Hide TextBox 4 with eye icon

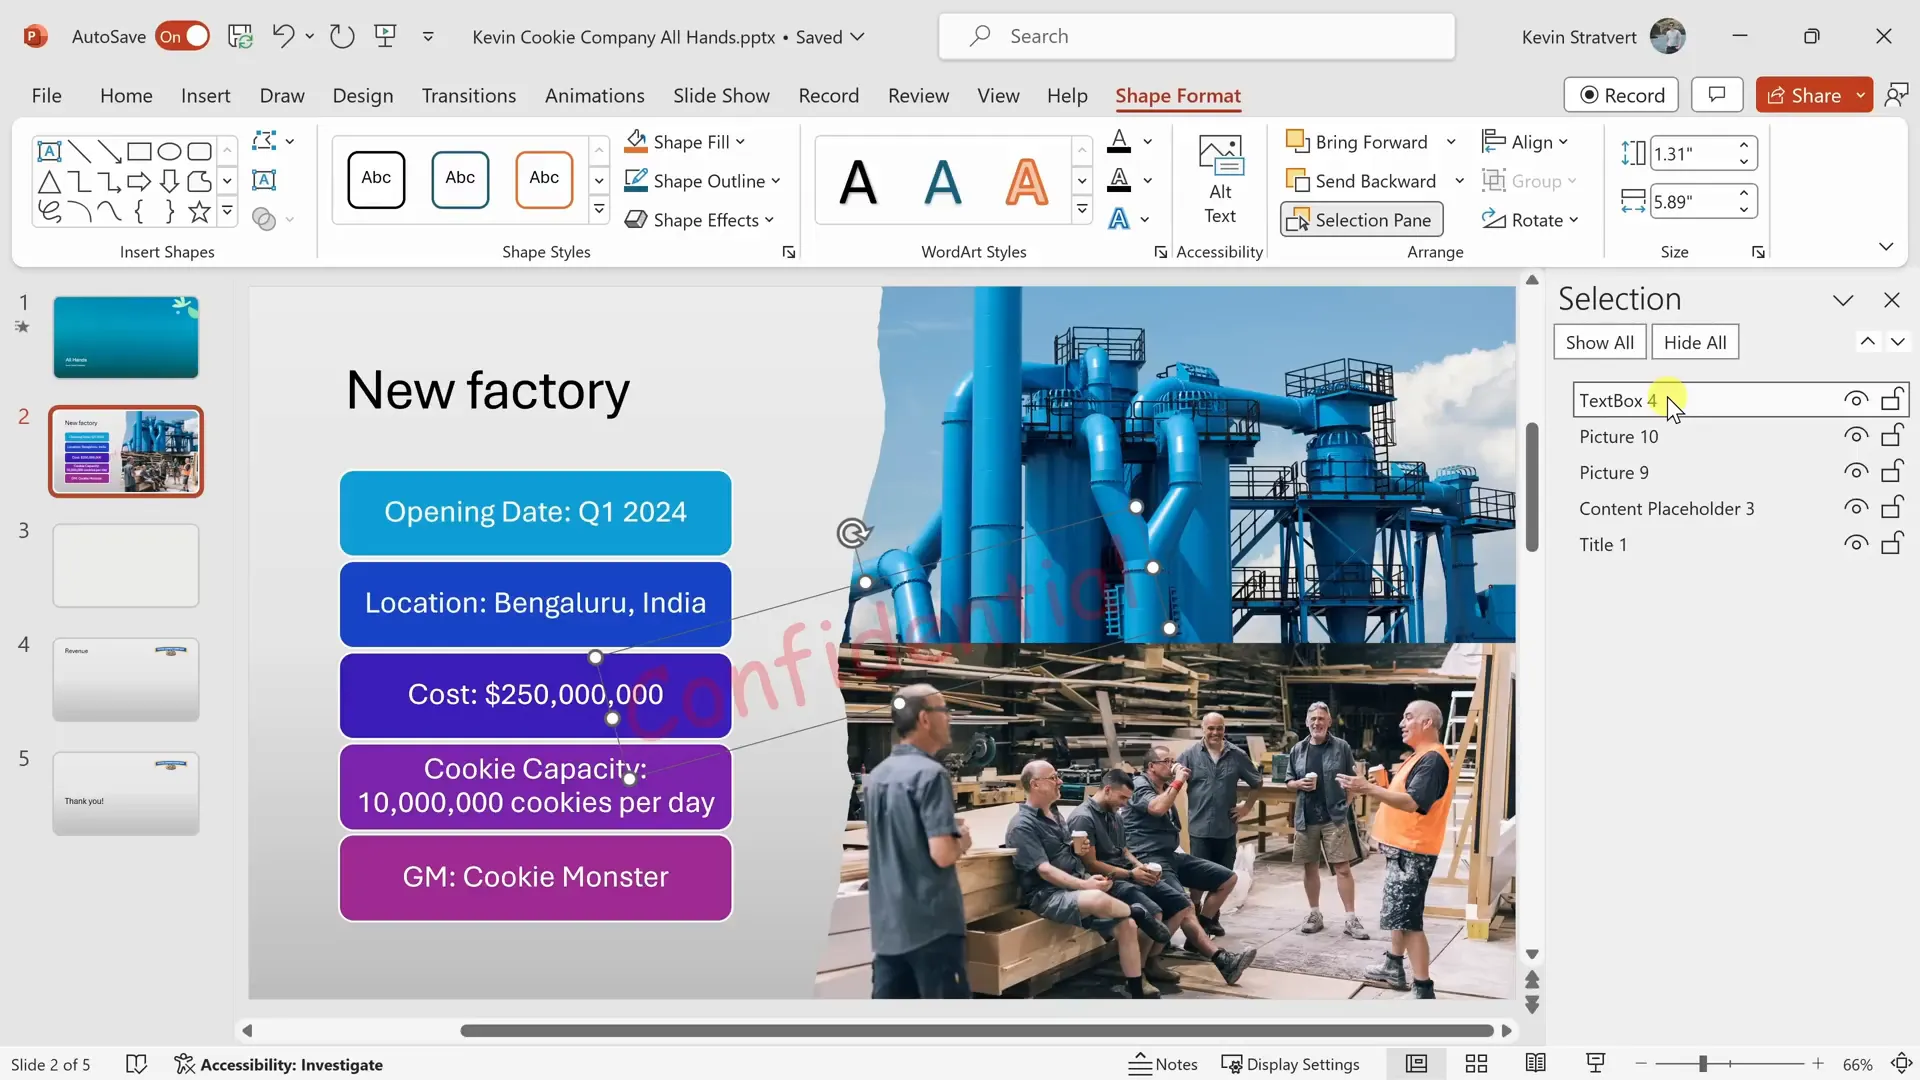[1856, 400]
